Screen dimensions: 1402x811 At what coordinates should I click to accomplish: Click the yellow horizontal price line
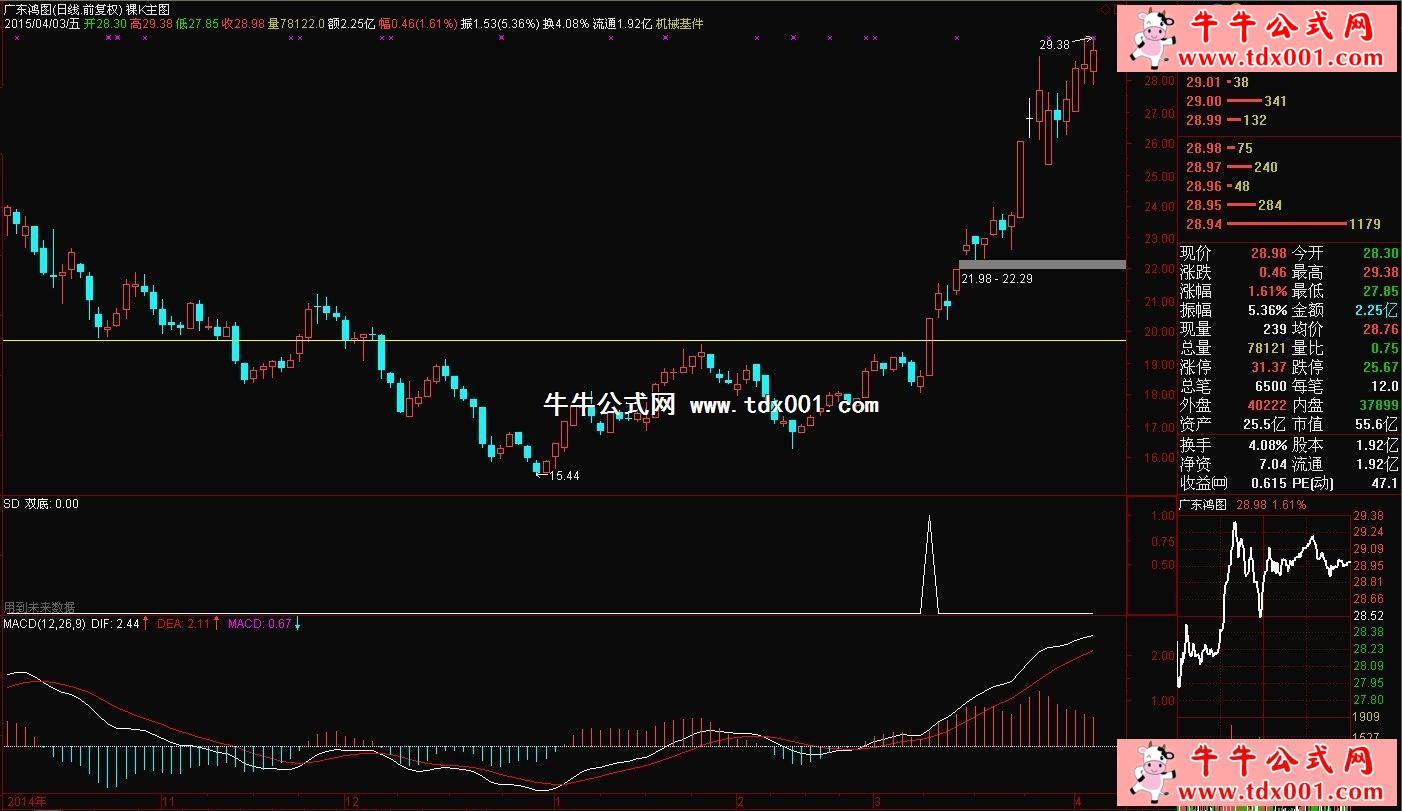[500, 341]
